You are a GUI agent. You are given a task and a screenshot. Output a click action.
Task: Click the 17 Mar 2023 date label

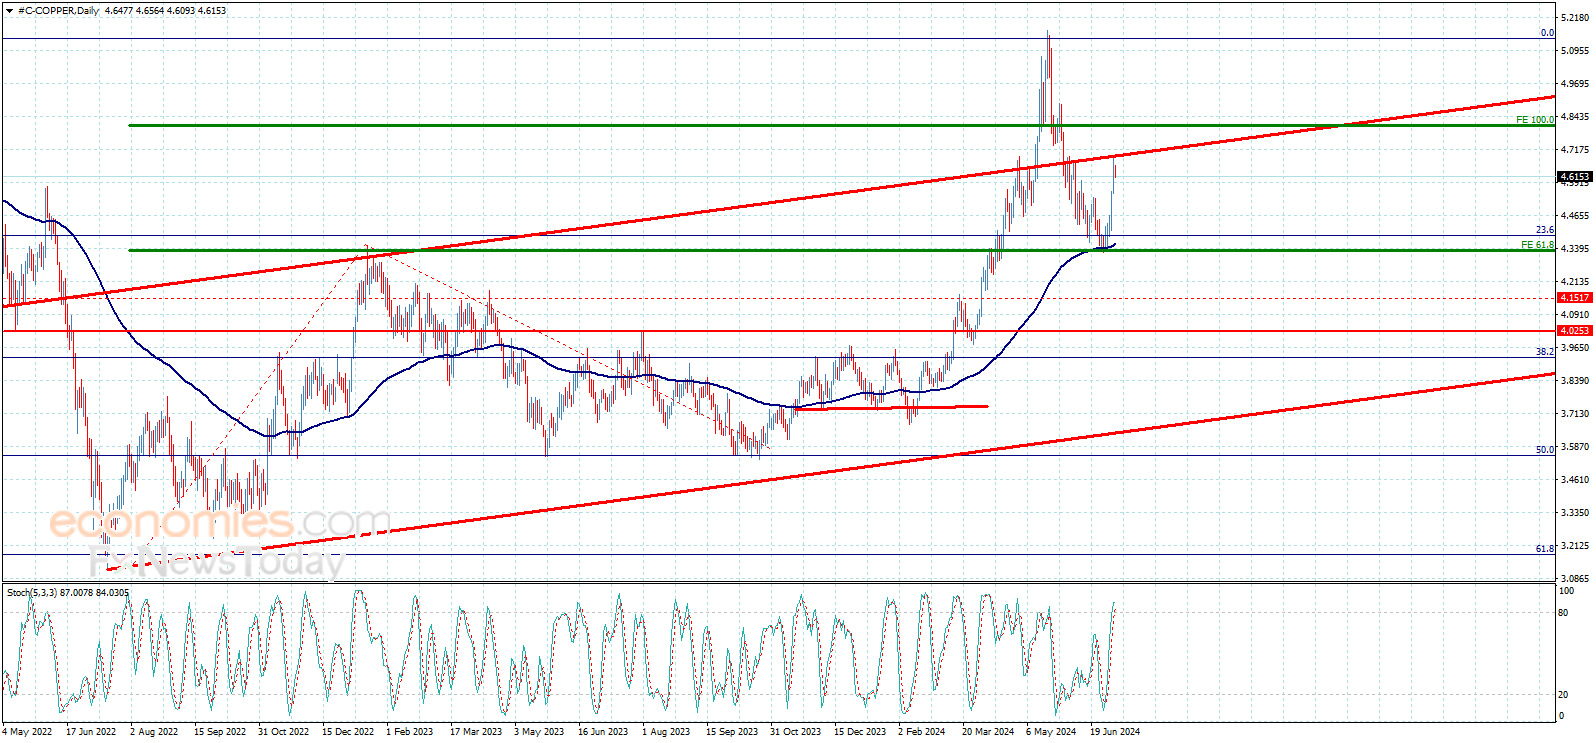(x=476, y=731)
